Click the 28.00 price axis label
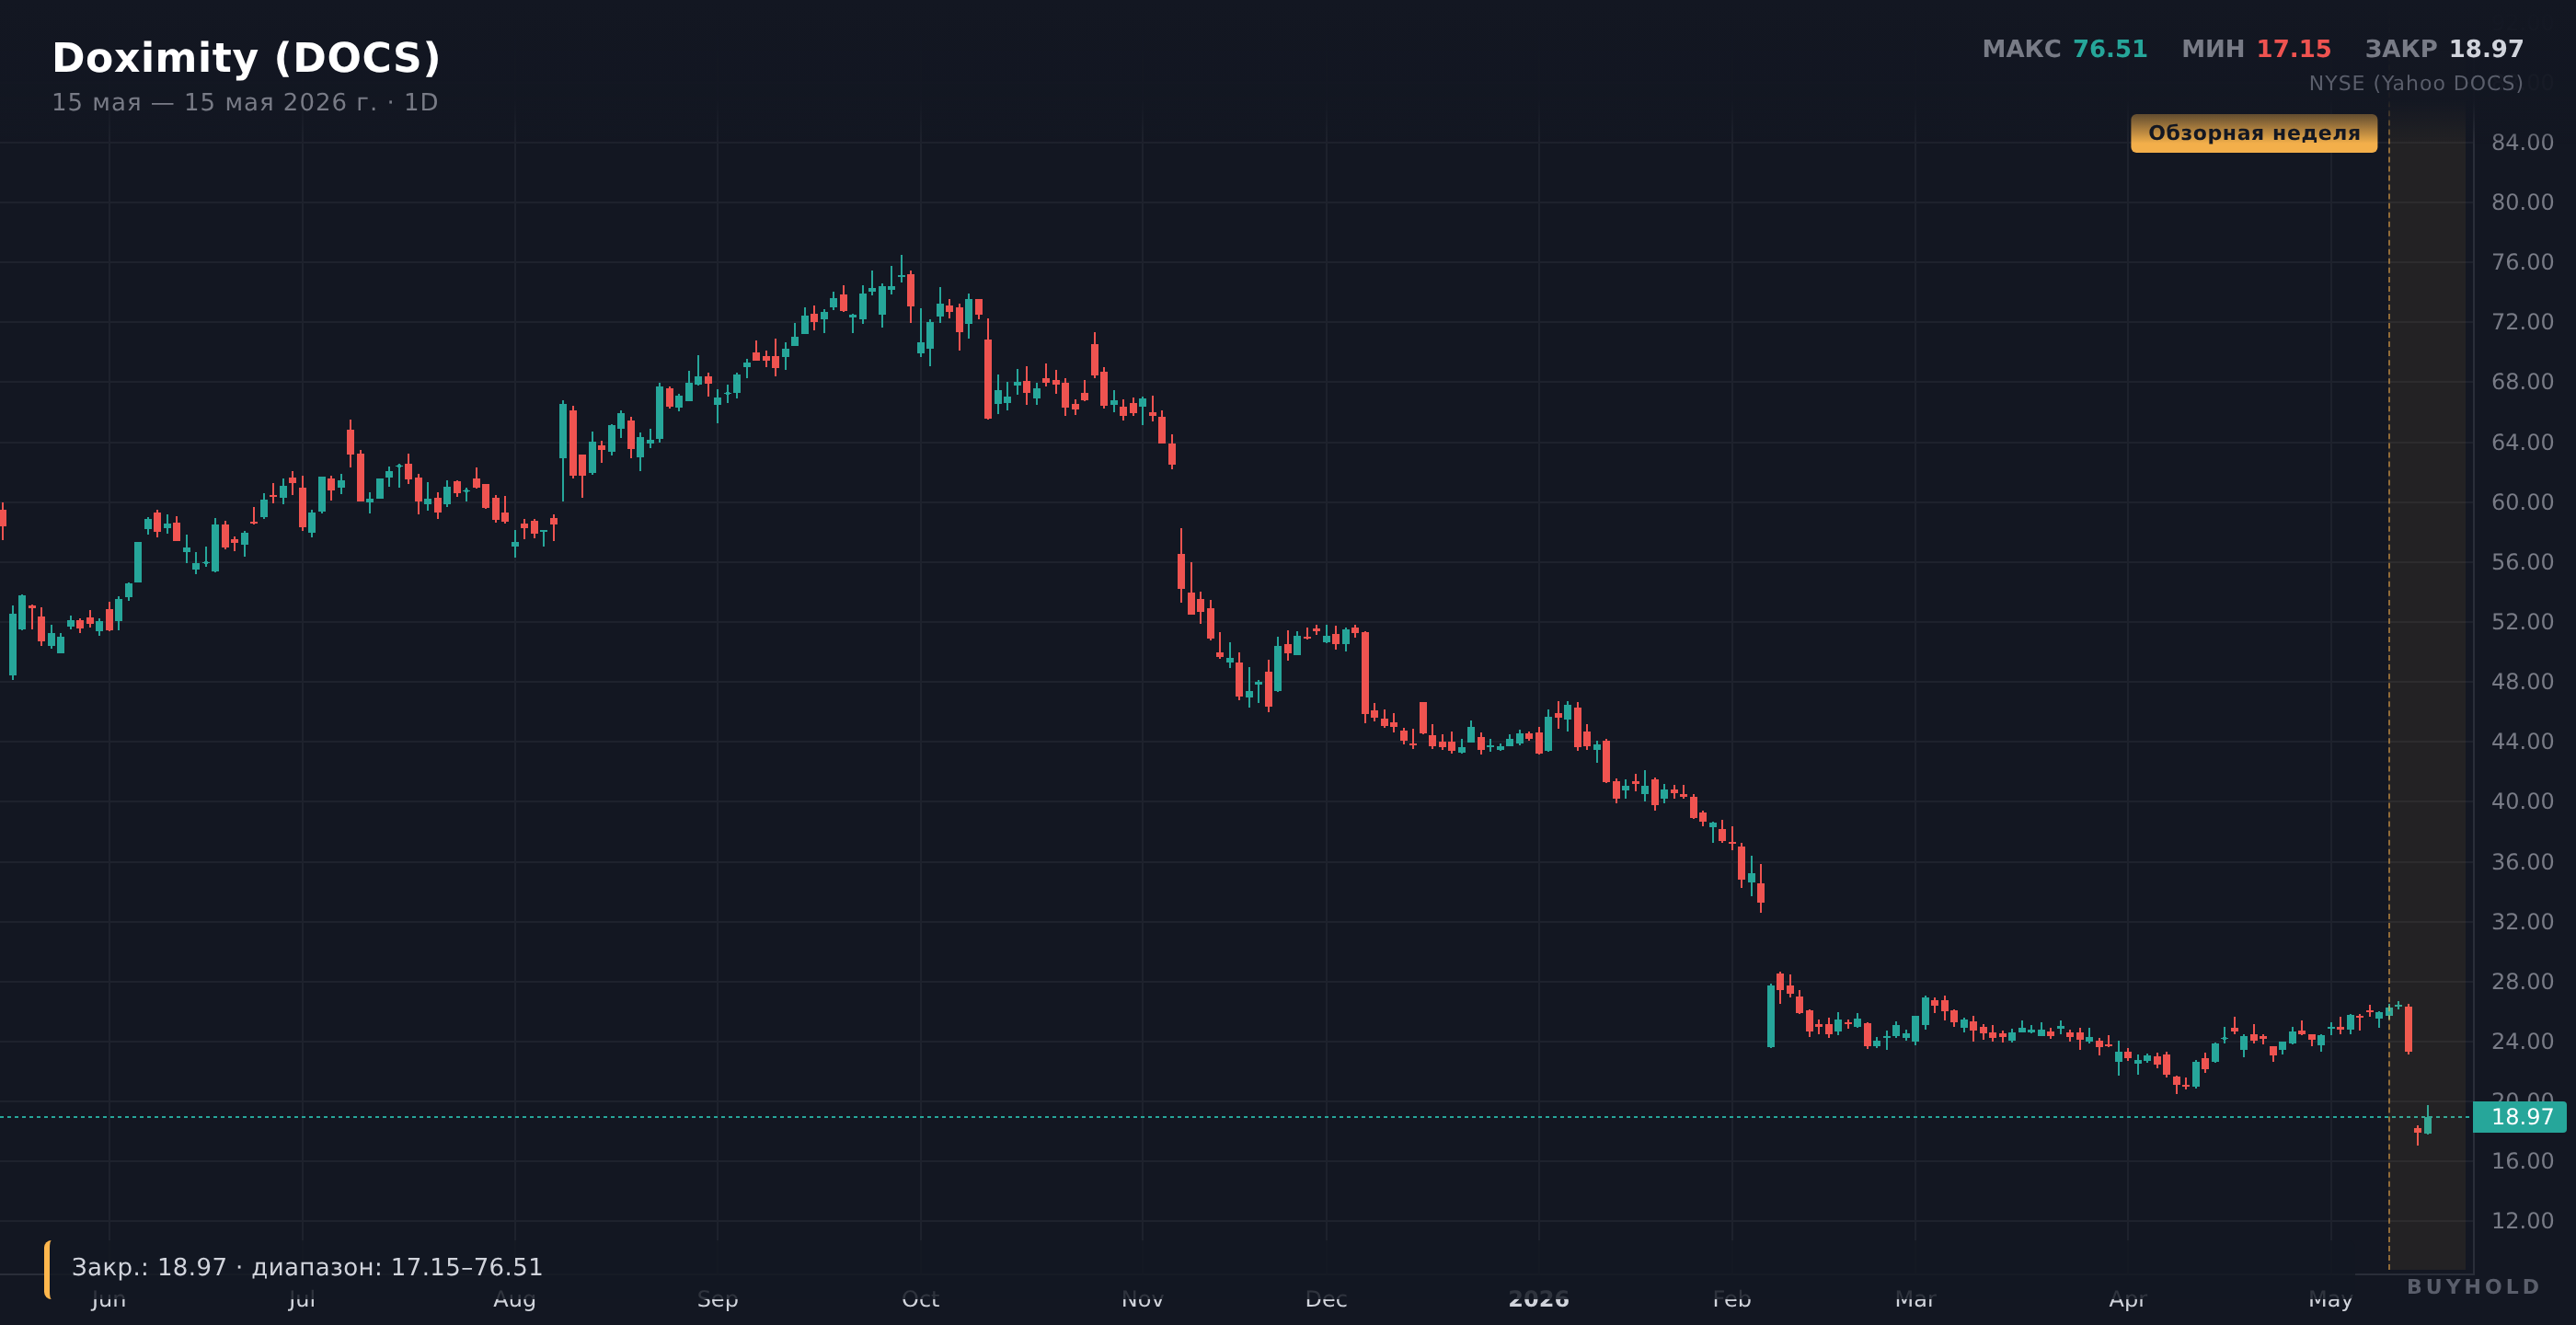The image size is (2576, 1325). (2522, 981)
